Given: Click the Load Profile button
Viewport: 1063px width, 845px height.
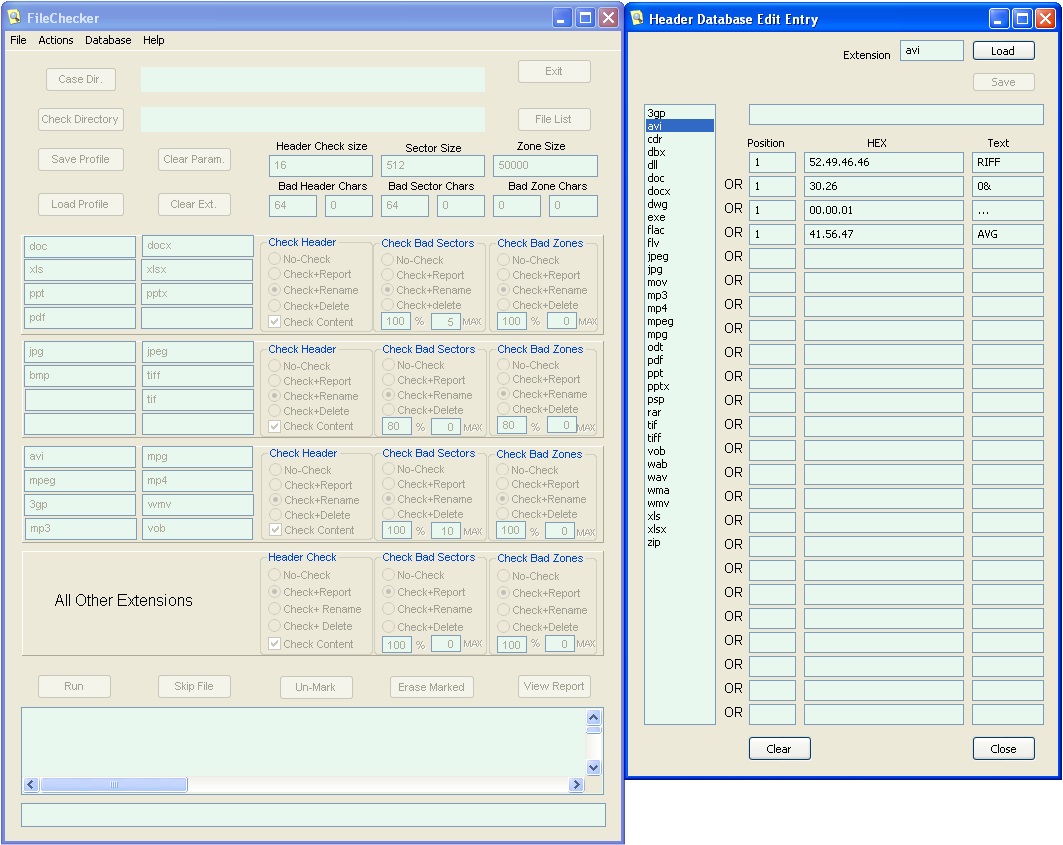Looking at the screenshot, I should click(80, 204).
